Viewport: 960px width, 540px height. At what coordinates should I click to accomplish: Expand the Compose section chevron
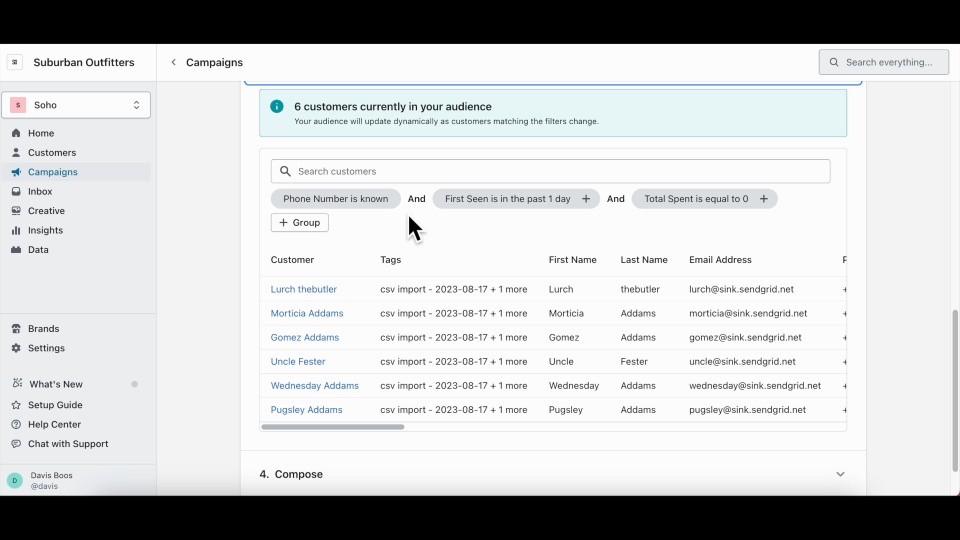[840, 474]
